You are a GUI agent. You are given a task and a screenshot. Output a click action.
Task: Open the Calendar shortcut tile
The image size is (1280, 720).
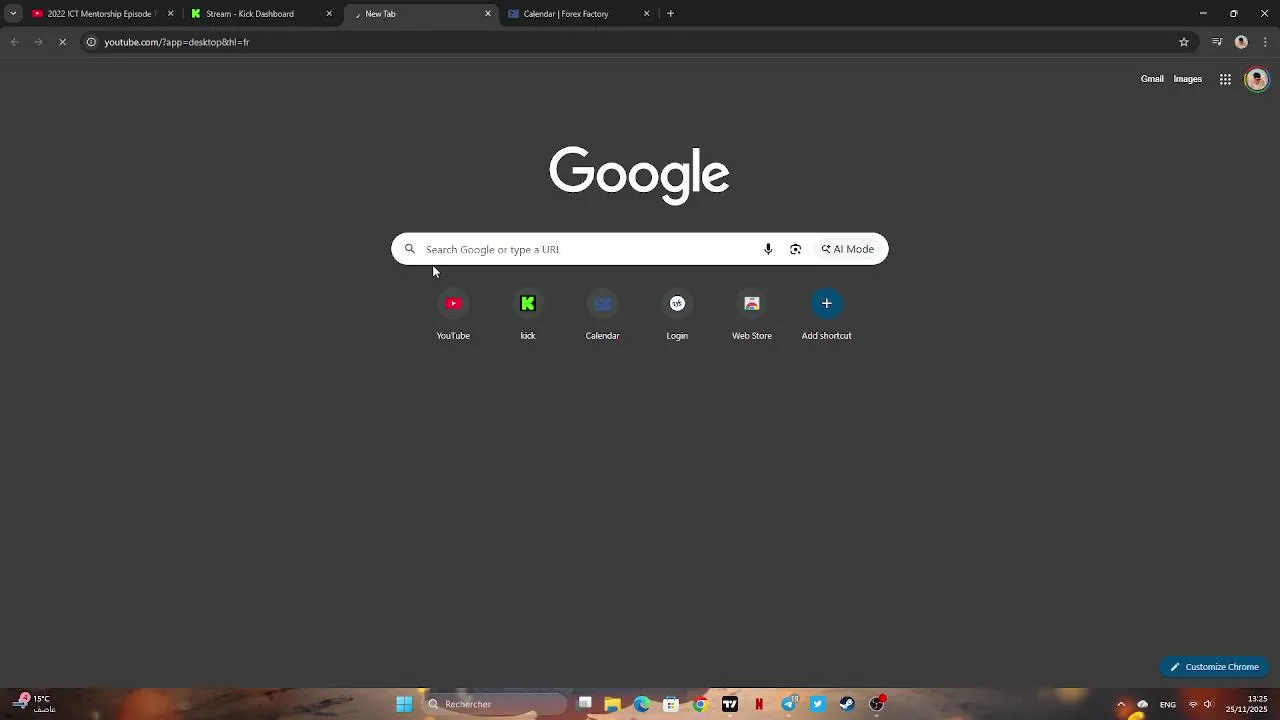point(602,315)
